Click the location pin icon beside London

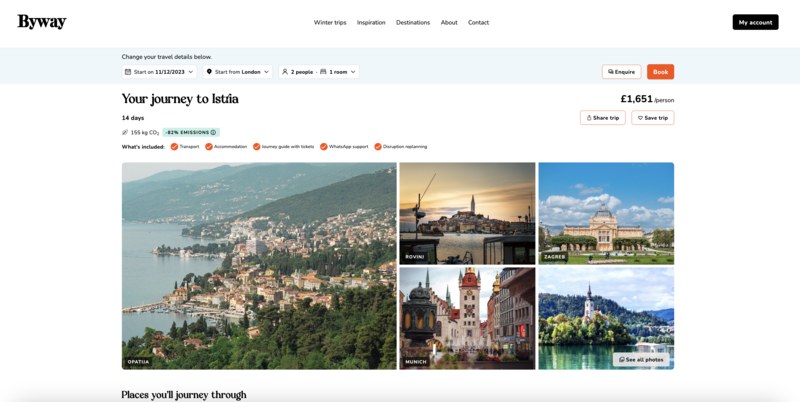coord(210,72)
